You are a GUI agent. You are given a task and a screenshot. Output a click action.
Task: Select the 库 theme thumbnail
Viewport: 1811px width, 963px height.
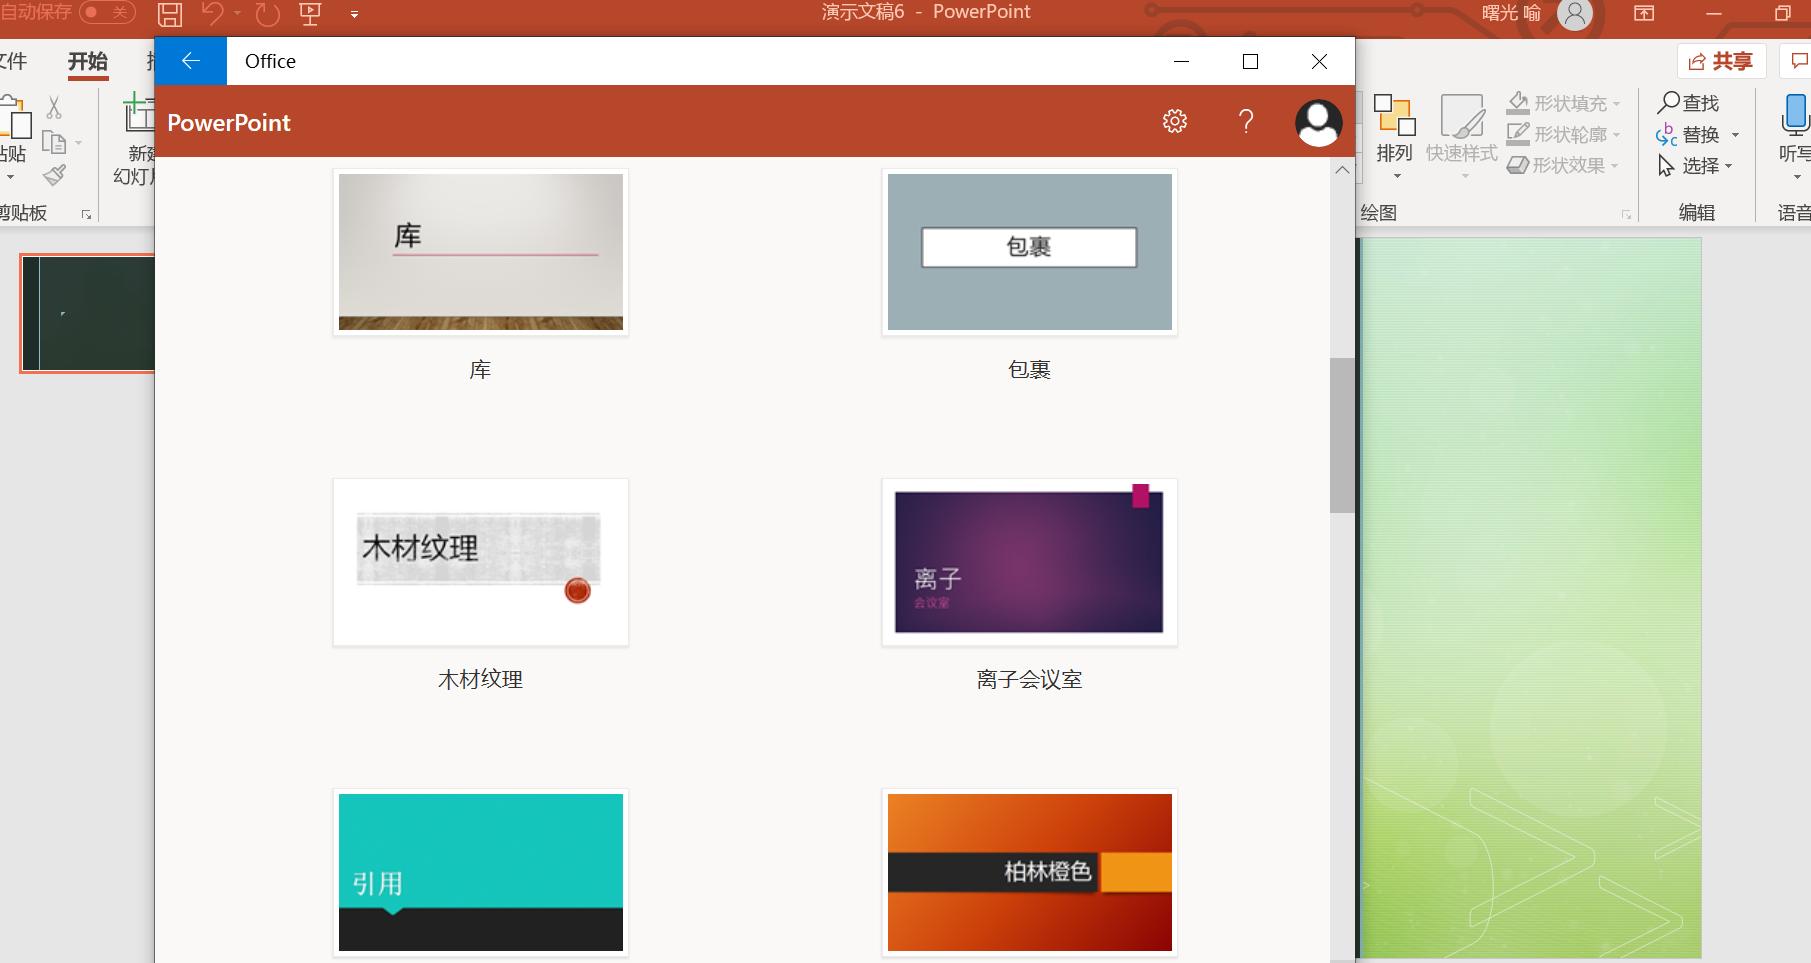tap(481, 252)
